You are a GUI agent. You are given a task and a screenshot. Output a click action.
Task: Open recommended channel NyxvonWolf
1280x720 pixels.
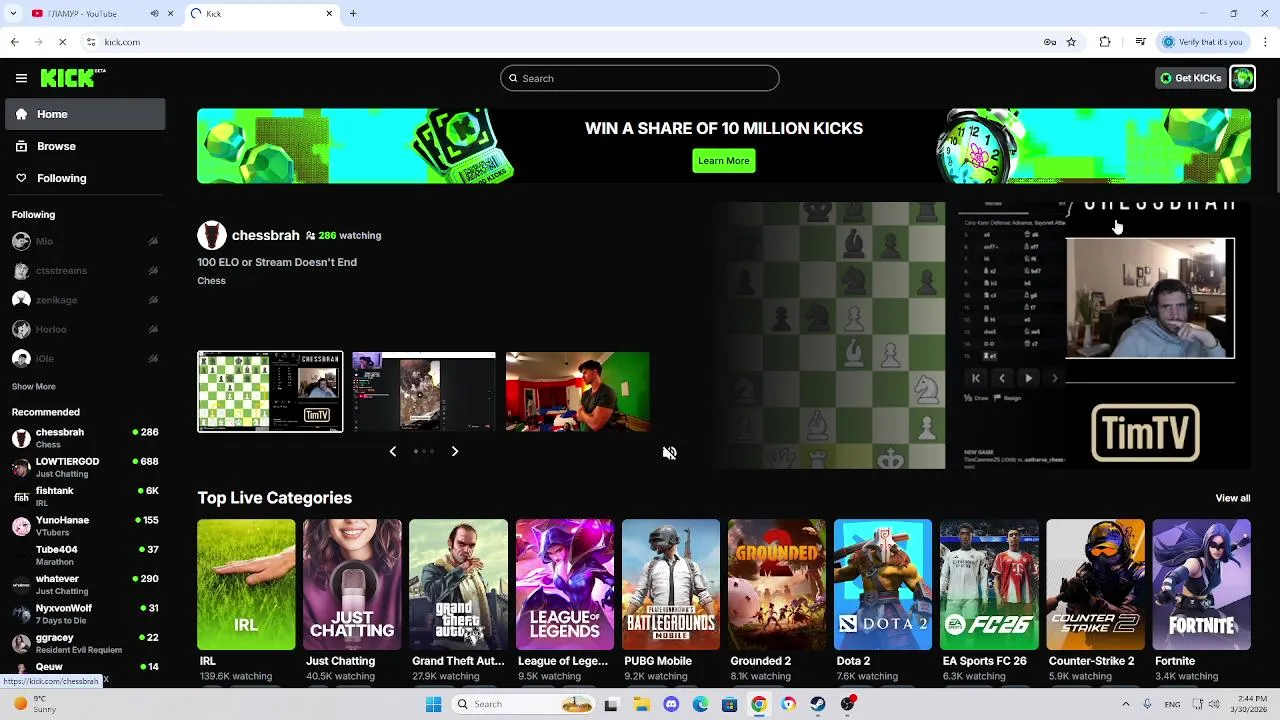coord(85,613)
